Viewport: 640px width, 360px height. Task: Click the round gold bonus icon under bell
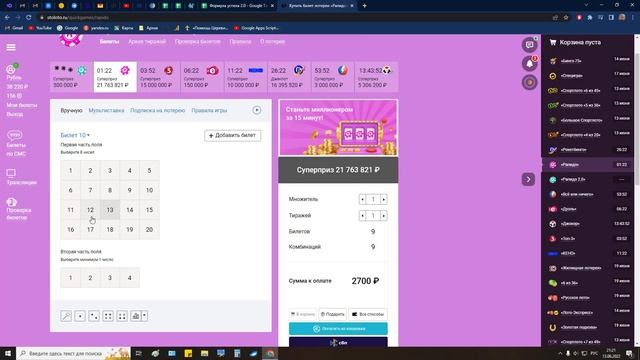pos(529,82)
